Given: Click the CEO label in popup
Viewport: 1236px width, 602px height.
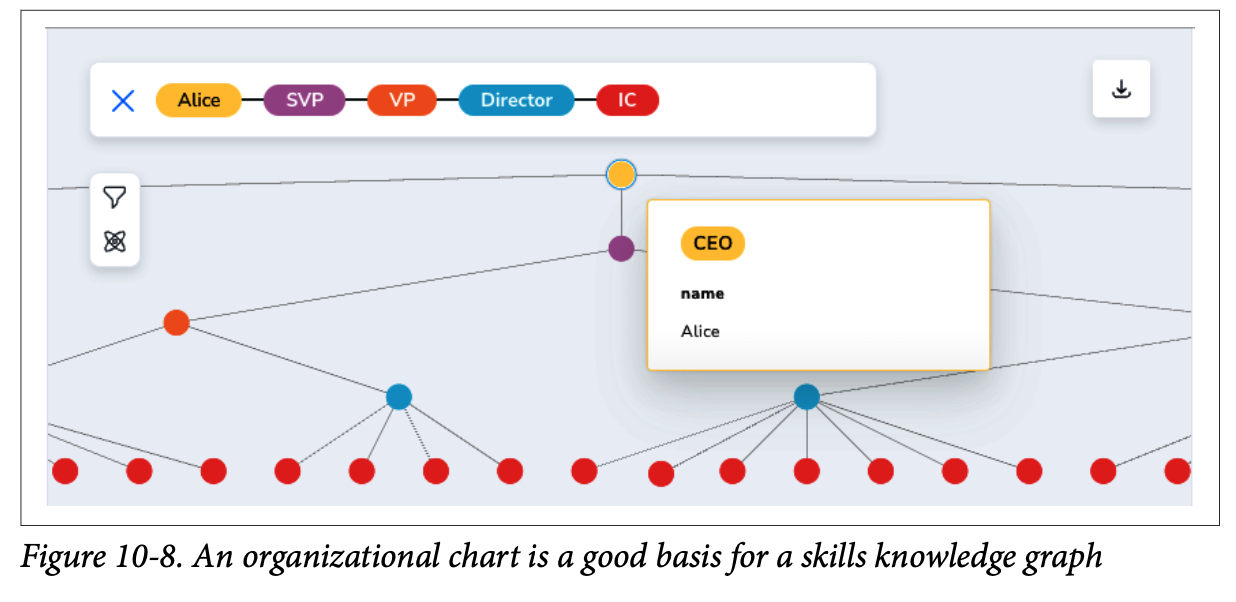Looking at the screenshot, I should [713, 243].
